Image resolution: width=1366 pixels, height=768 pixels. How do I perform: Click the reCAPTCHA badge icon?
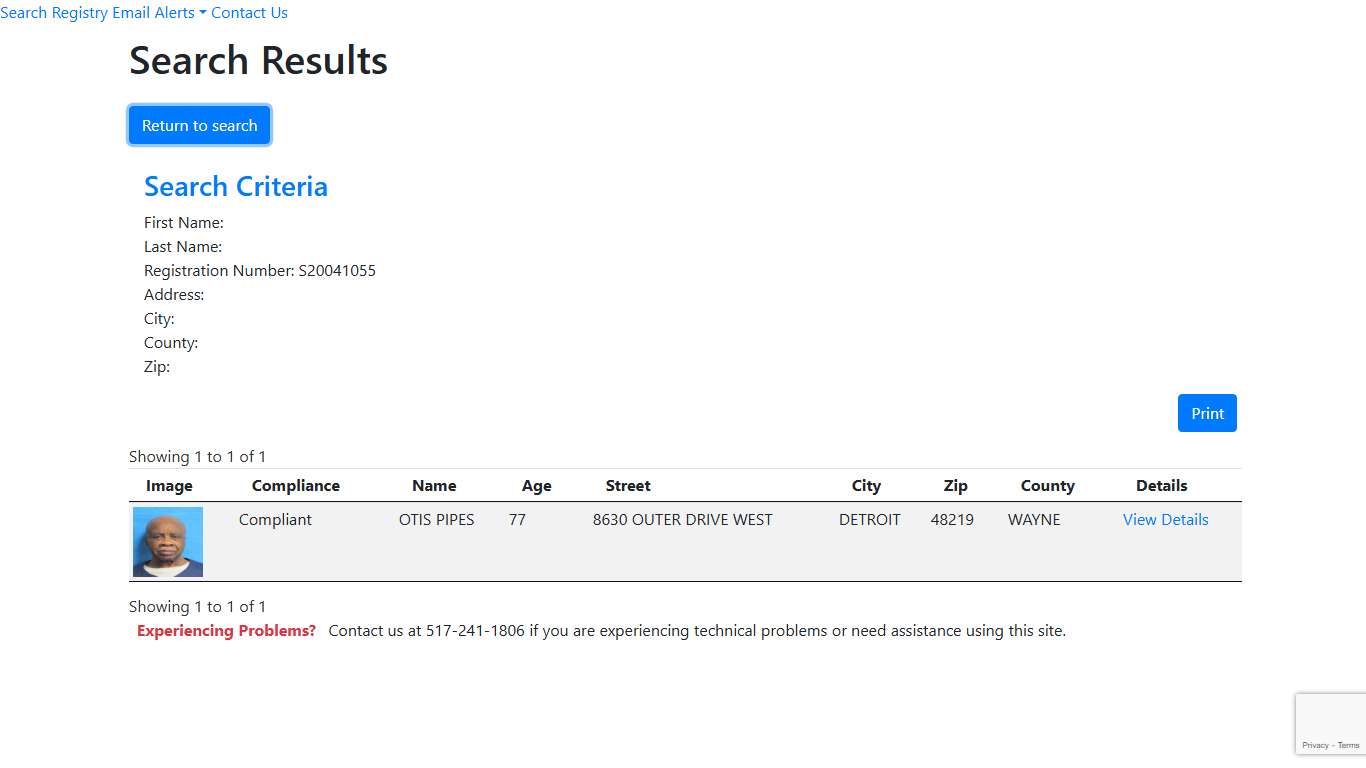point(1331,716)
